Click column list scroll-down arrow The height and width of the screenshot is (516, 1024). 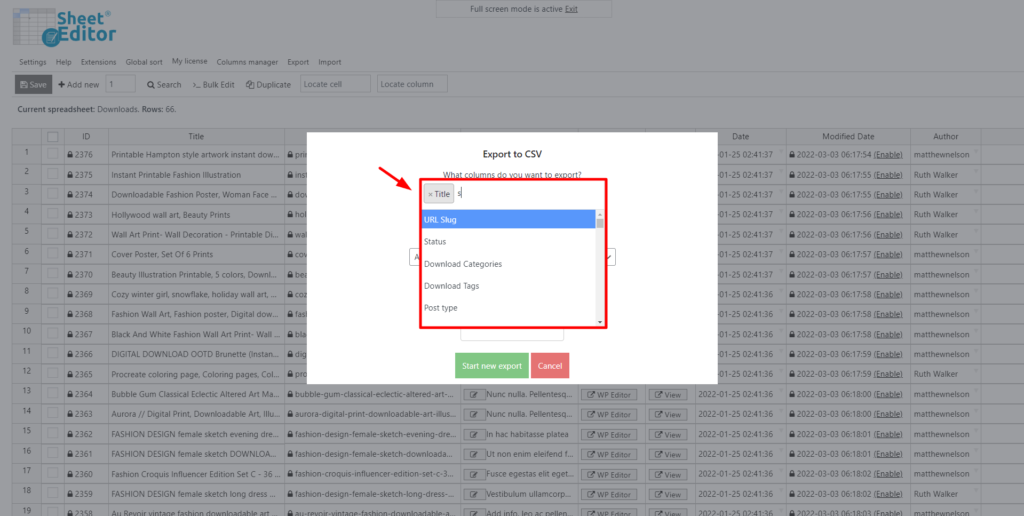[600, 322]
